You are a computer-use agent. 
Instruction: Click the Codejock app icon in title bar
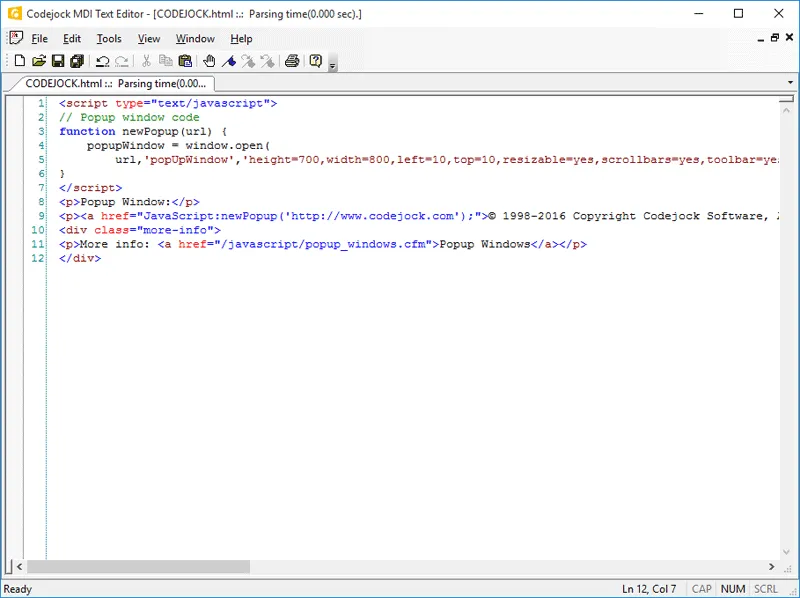point(15,13)
